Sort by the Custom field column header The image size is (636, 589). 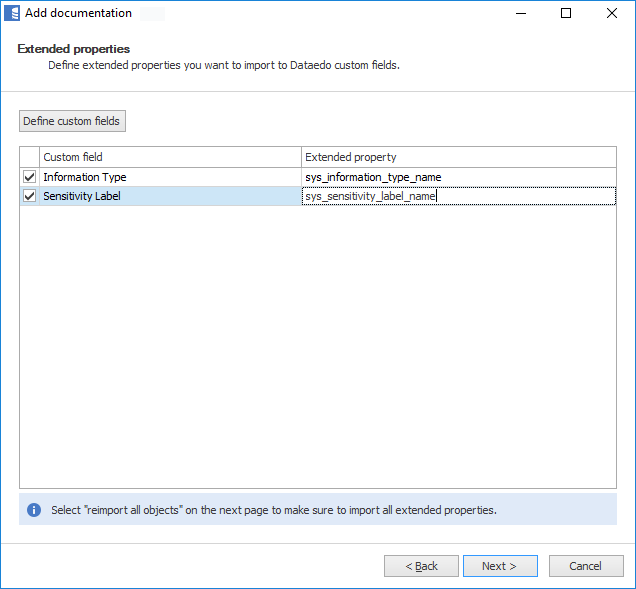(170, 157)
